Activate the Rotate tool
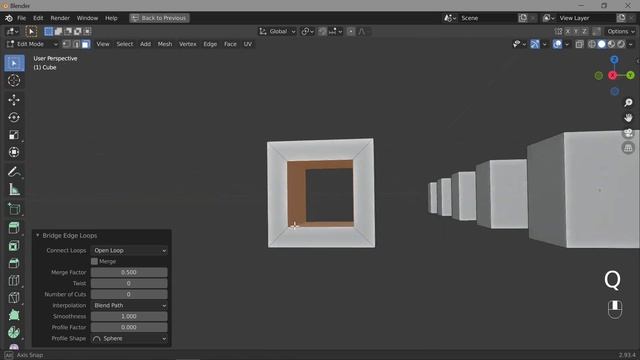640x360 pixels. pyautogui.click(x=14, y=118)
